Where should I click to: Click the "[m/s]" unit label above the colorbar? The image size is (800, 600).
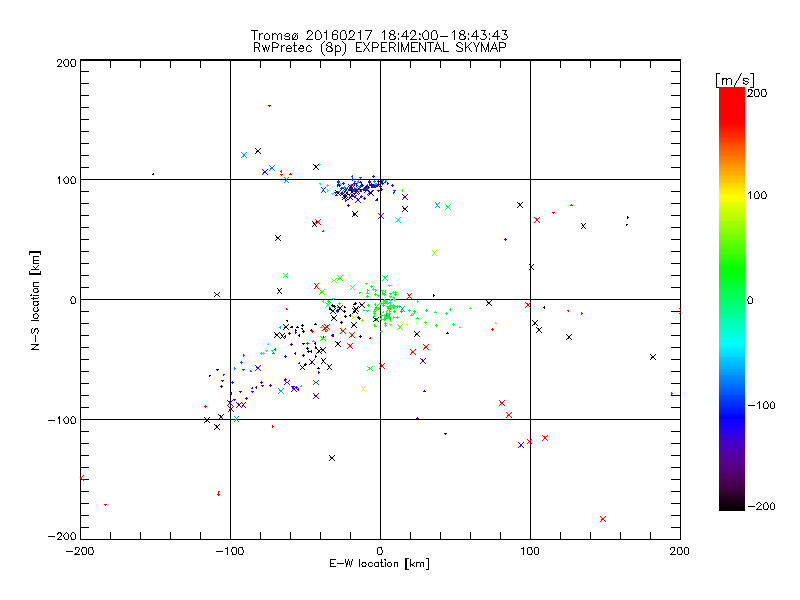734,80
